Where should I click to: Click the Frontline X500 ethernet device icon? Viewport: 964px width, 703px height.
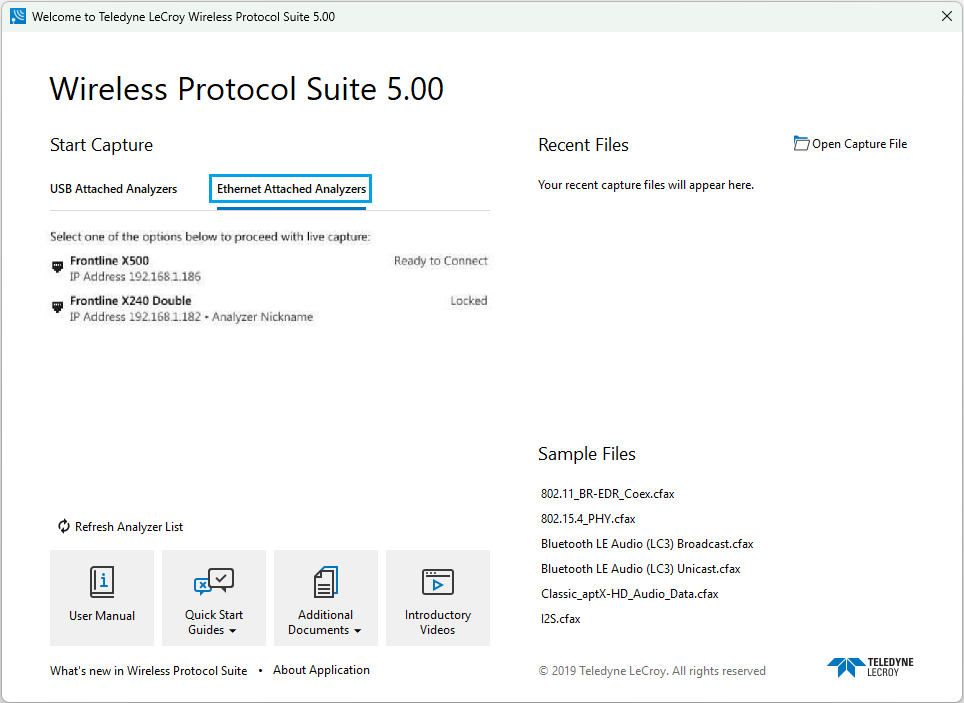click(57, 267)
